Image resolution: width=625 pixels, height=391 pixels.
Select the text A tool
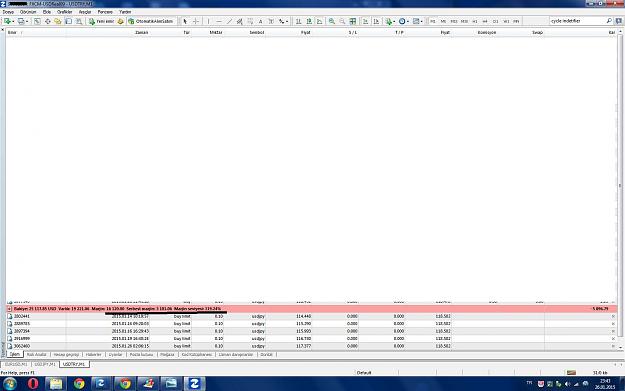click(x=261, y=21)
